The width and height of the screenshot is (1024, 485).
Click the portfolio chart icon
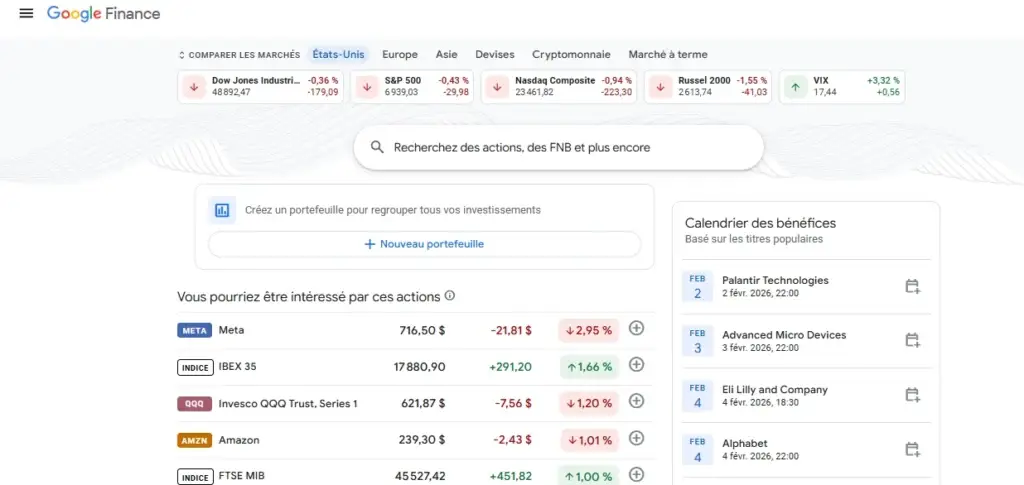pyautogui.click(x=222, y=210)
